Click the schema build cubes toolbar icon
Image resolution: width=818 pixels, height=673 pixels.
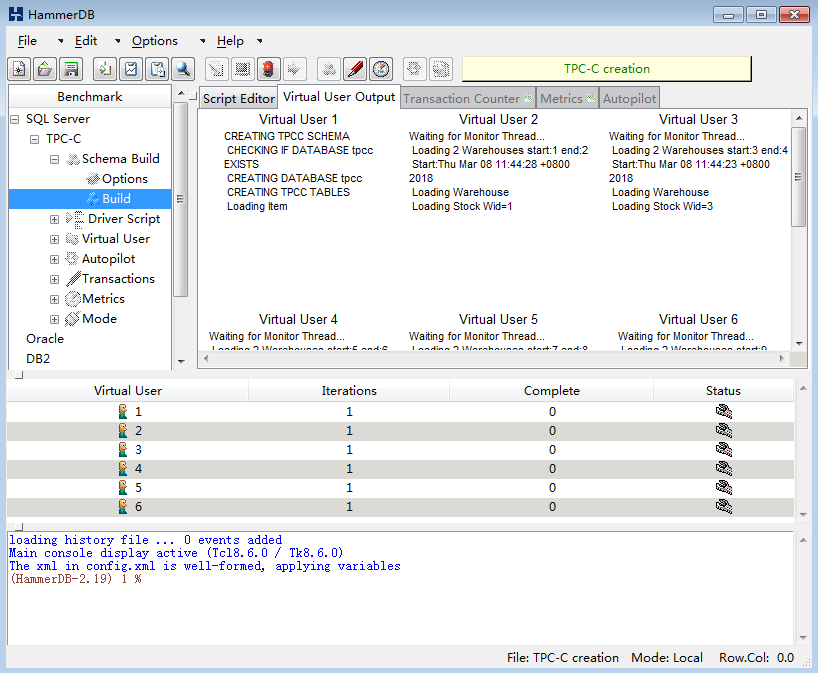pyautogui.click(x=329, y=69)
